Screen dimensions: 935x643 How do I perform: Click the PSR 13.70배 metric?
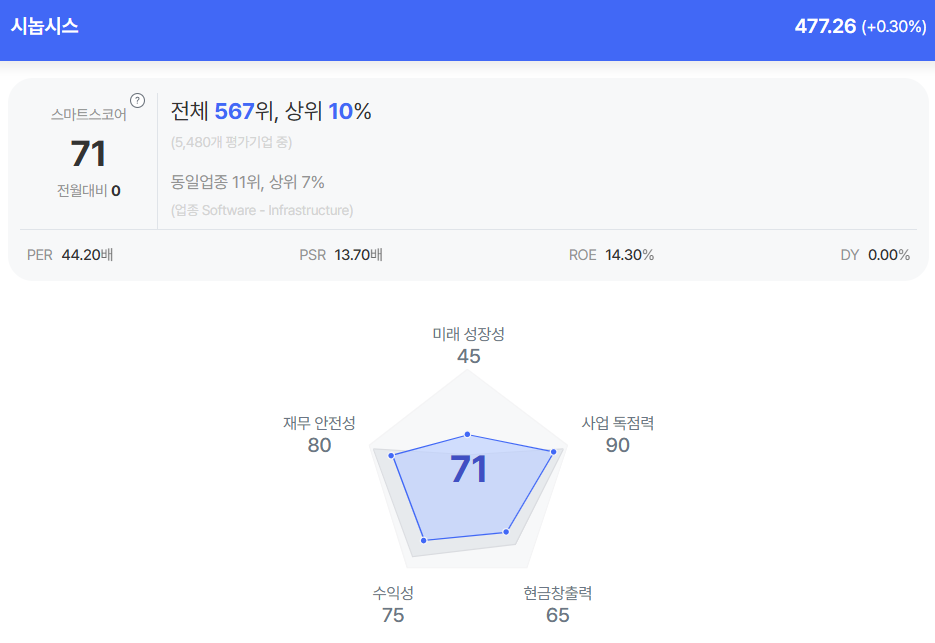(x=341, y=255)
